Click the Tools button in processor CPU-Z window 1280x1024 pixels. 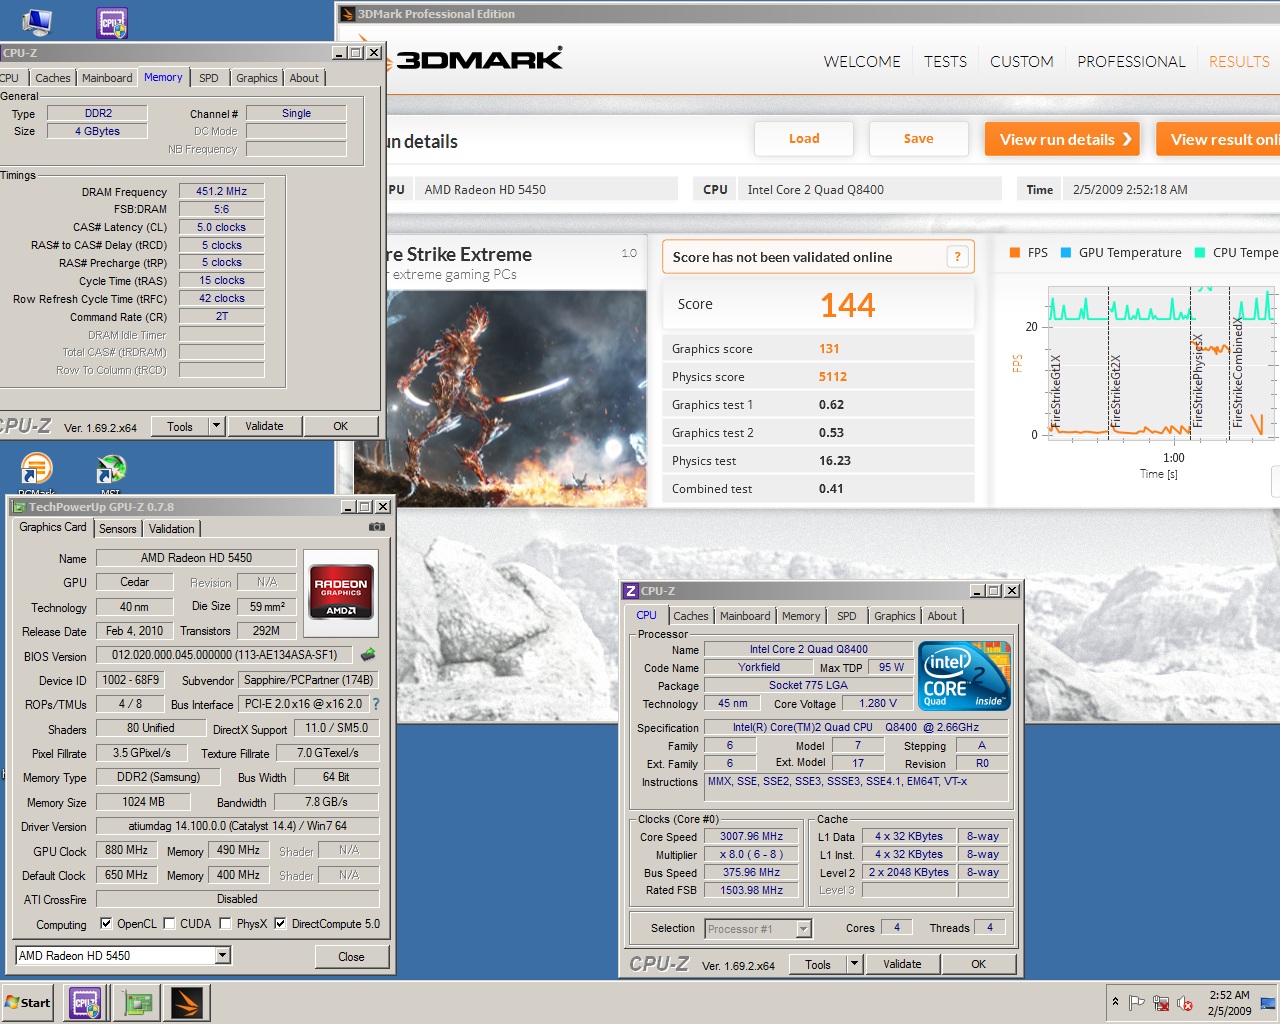(x=818, y=964)
